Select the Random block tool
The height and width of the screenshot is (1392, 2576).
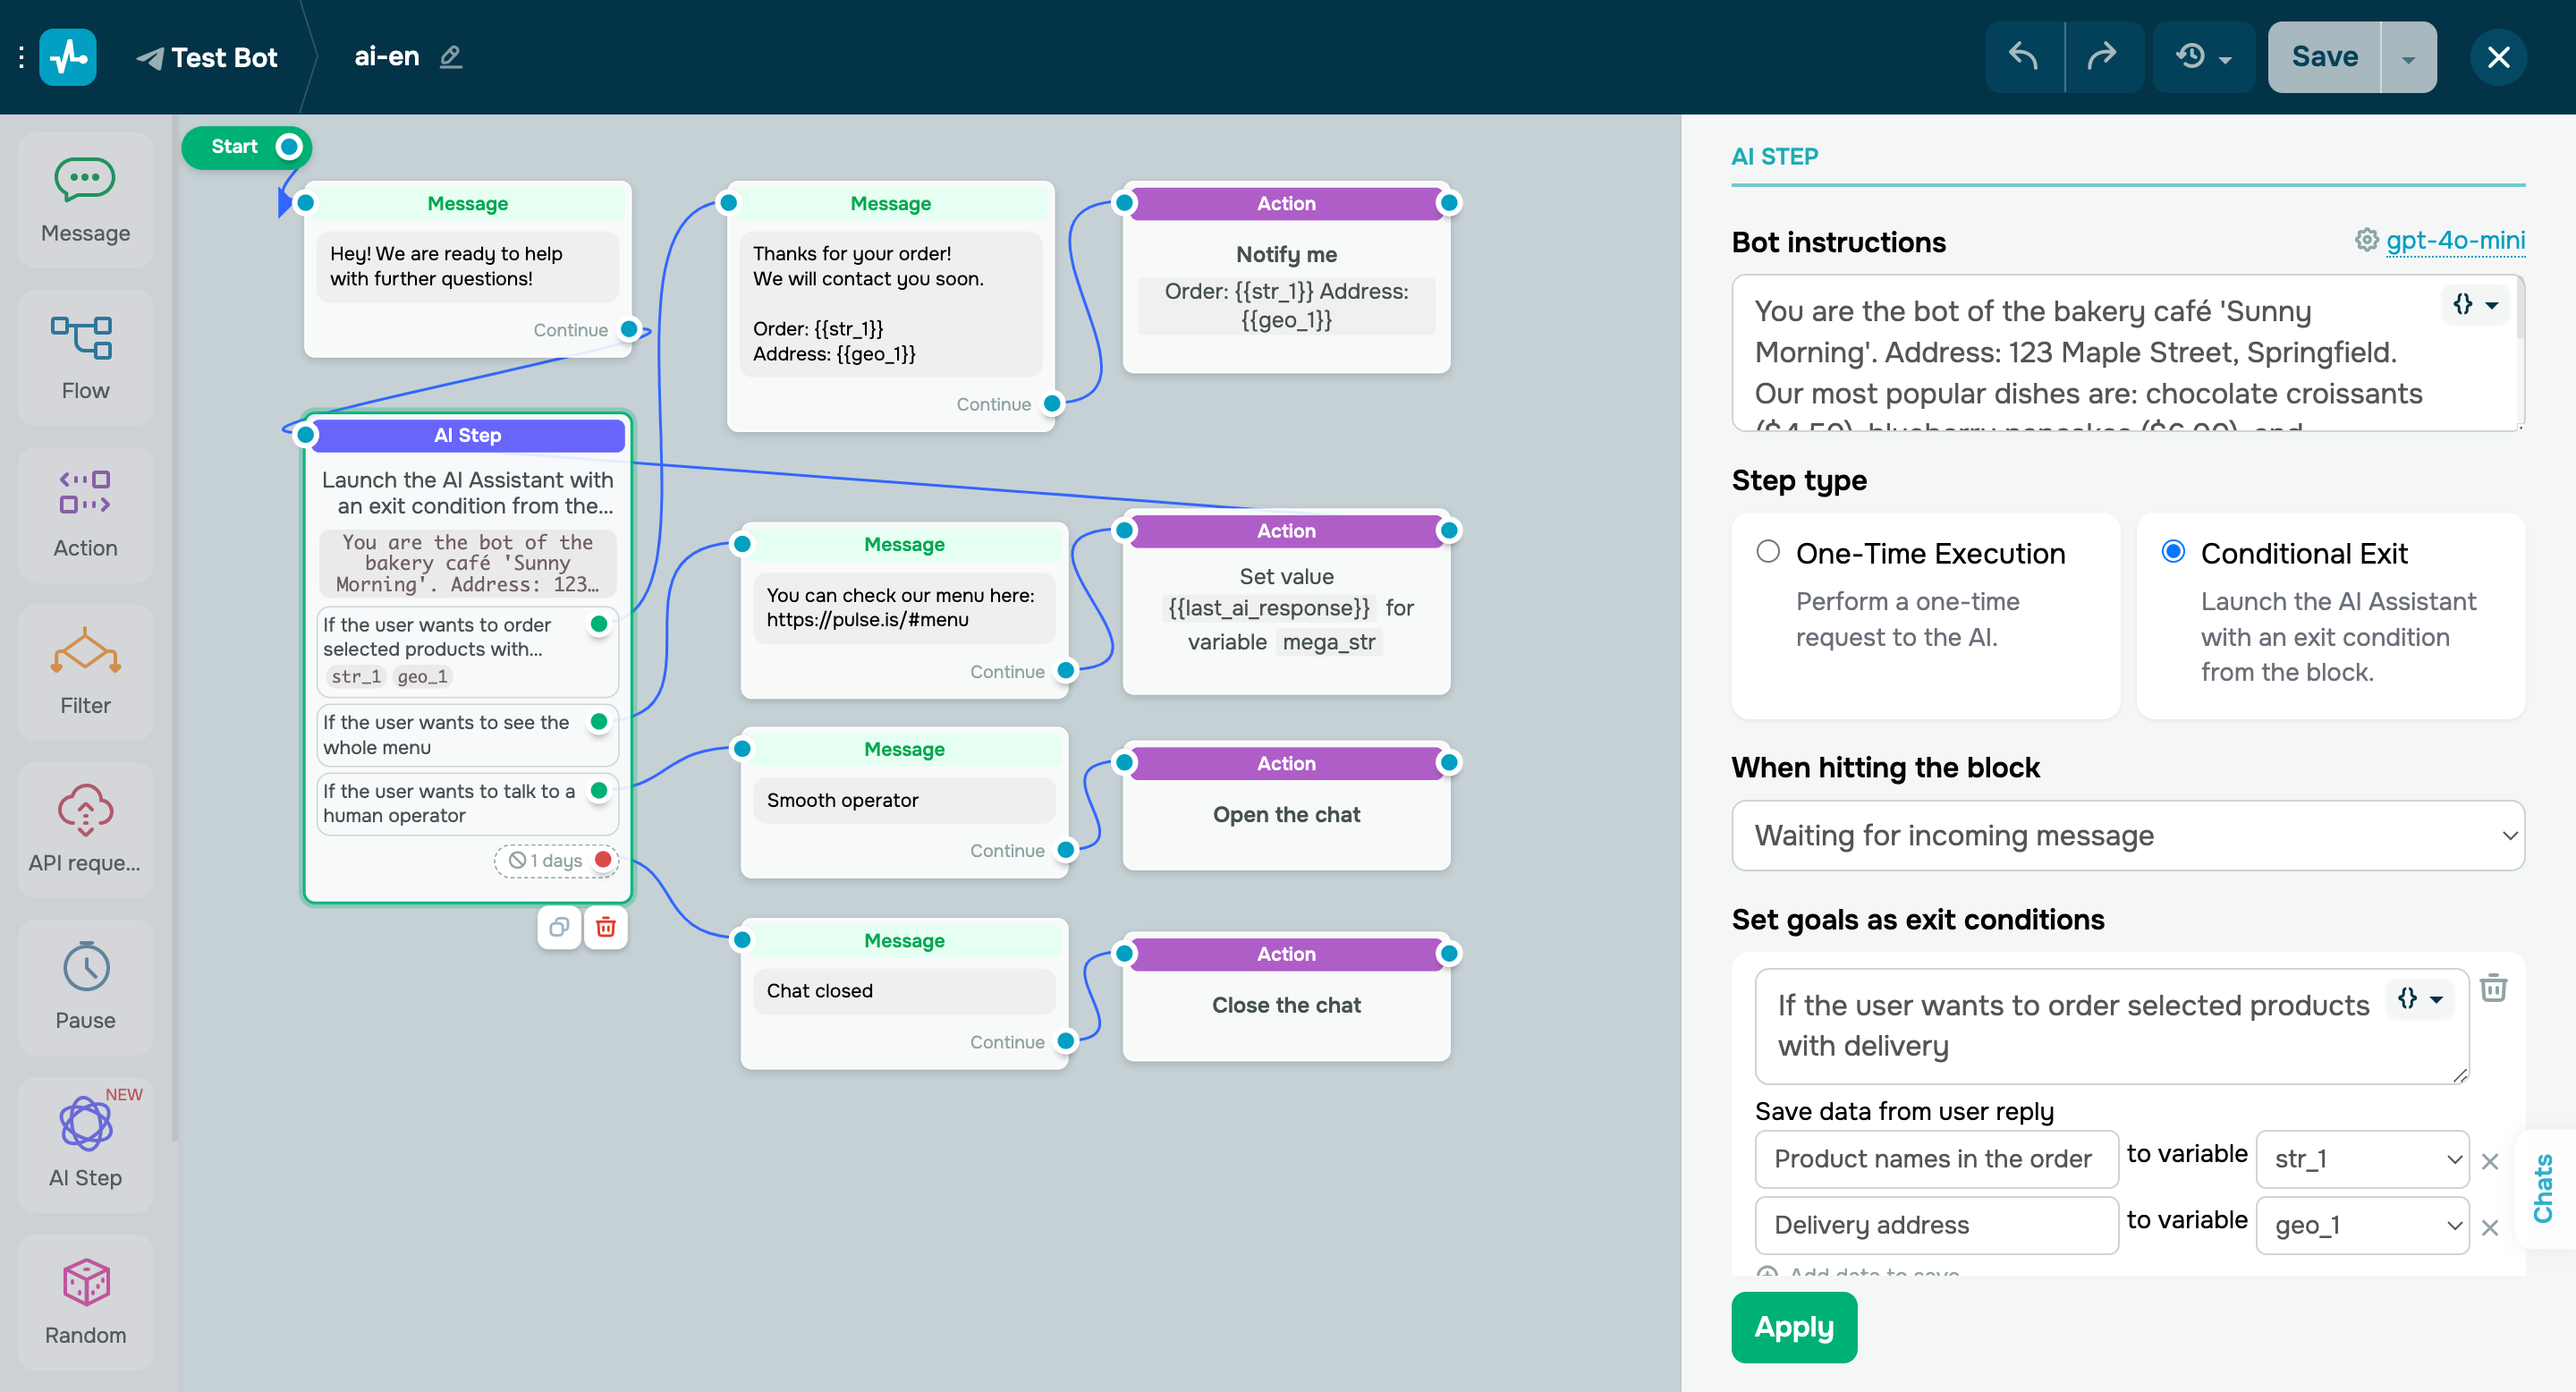pos(85,1301)
